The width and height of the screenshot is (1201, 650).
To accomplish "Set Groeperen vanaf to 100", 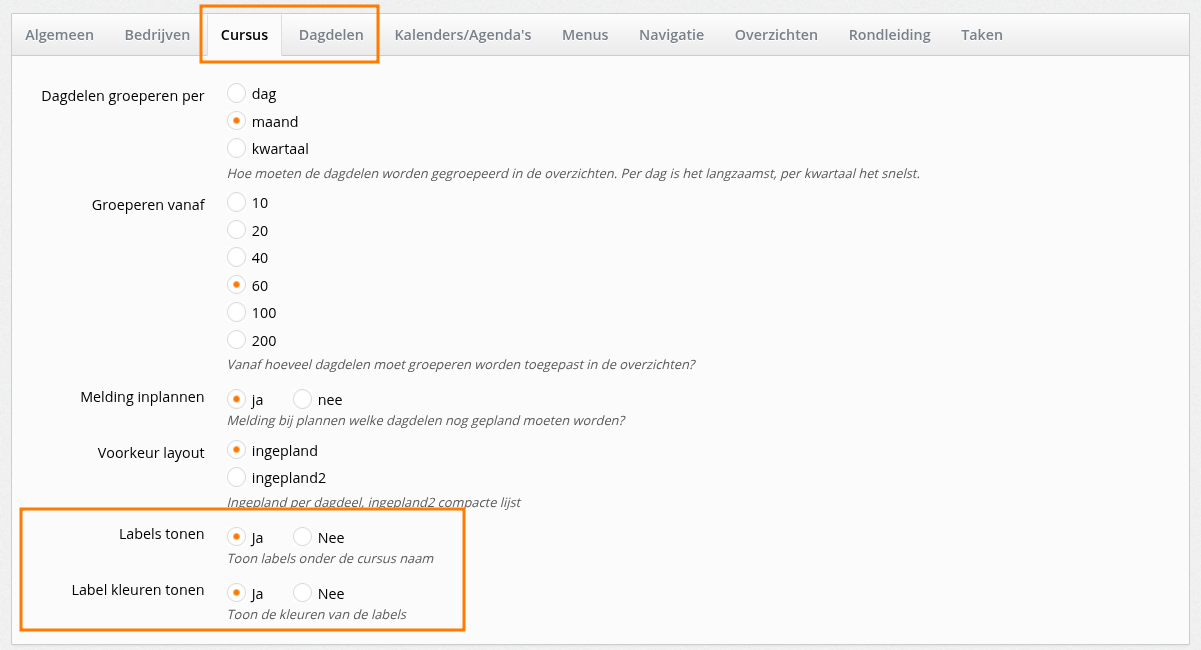I will click(x=237, y=313).
